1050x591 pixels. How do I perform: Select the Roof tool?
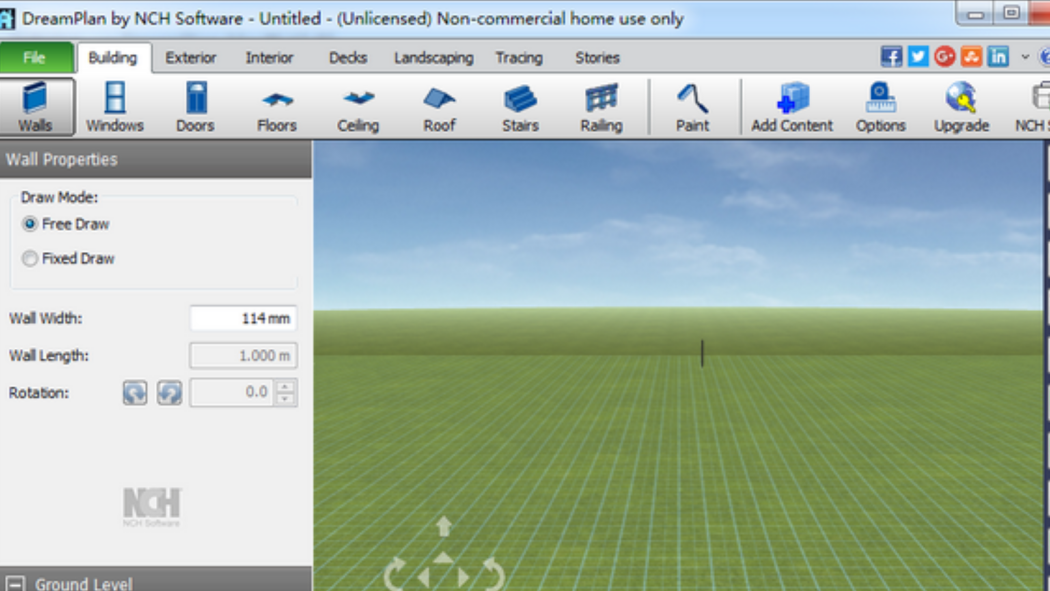pos(439,107)
